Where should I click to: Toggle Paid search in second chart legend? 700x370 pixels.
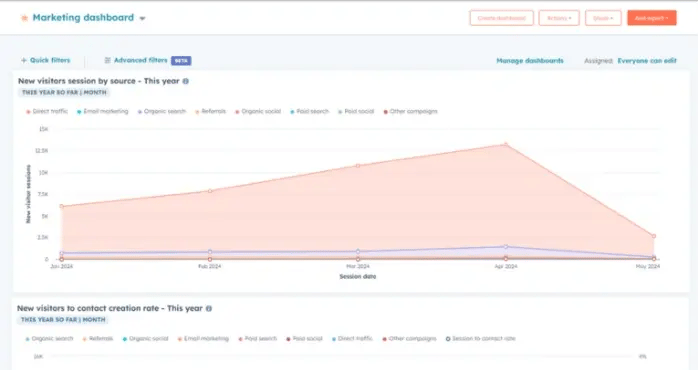pyautogui.click(x=258, y=339)
